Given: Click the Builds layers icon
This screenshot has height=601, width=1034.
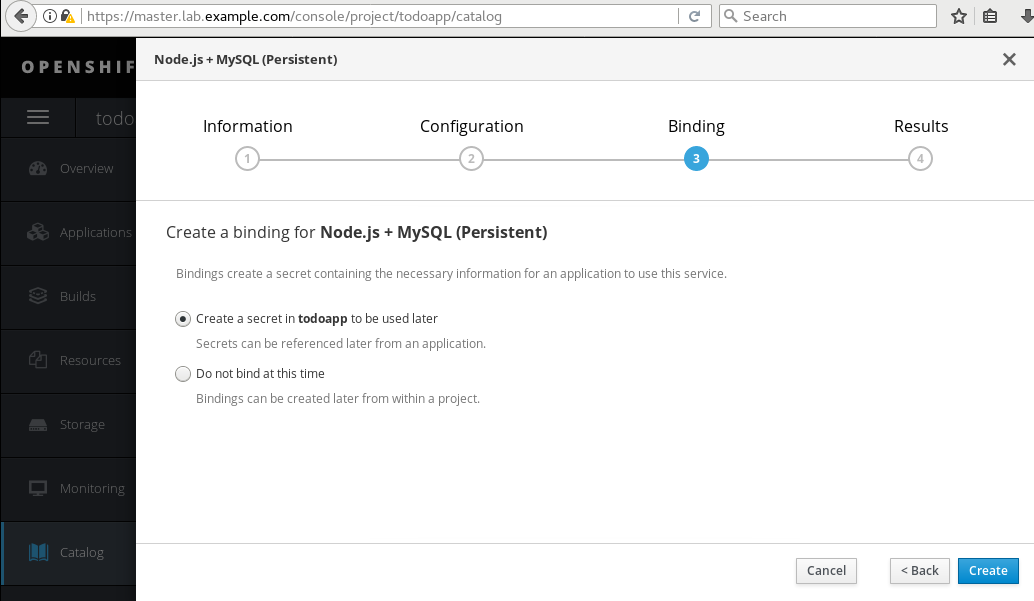Looking at the screenshot, I should [38, 296].
